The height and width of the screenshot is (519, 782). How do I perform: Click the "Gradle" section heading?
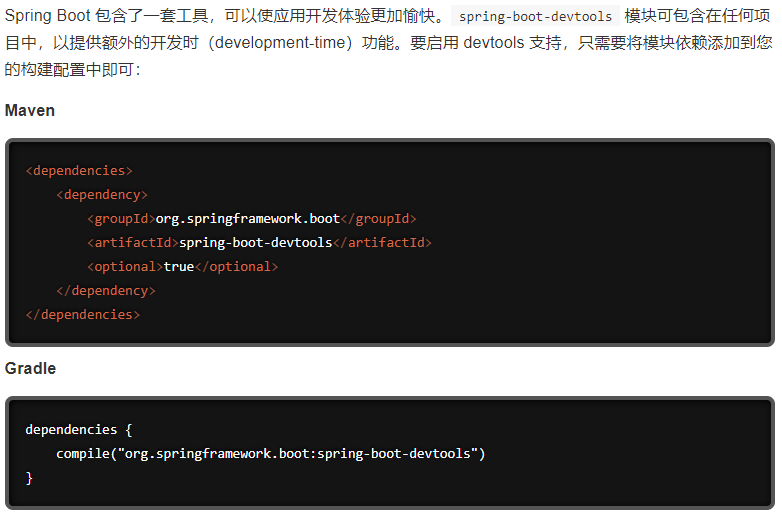(30, 368)
